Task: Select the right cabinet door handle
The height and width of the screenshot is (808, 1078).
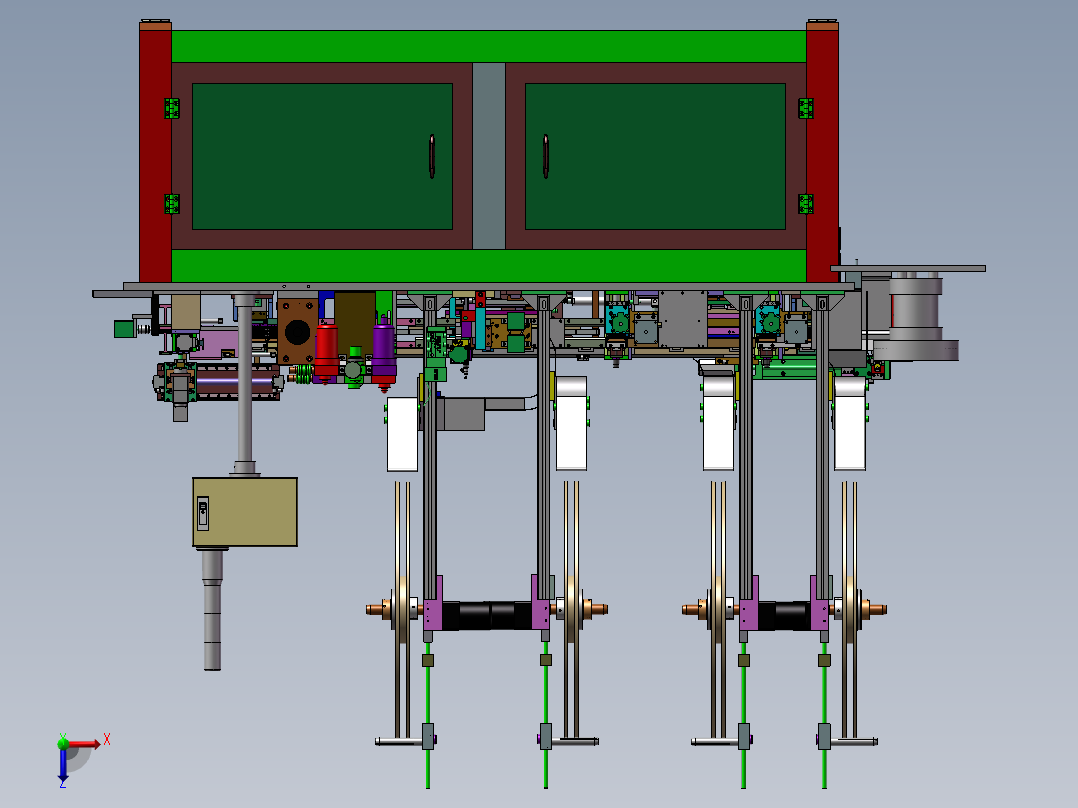Action: click(545, 156)
